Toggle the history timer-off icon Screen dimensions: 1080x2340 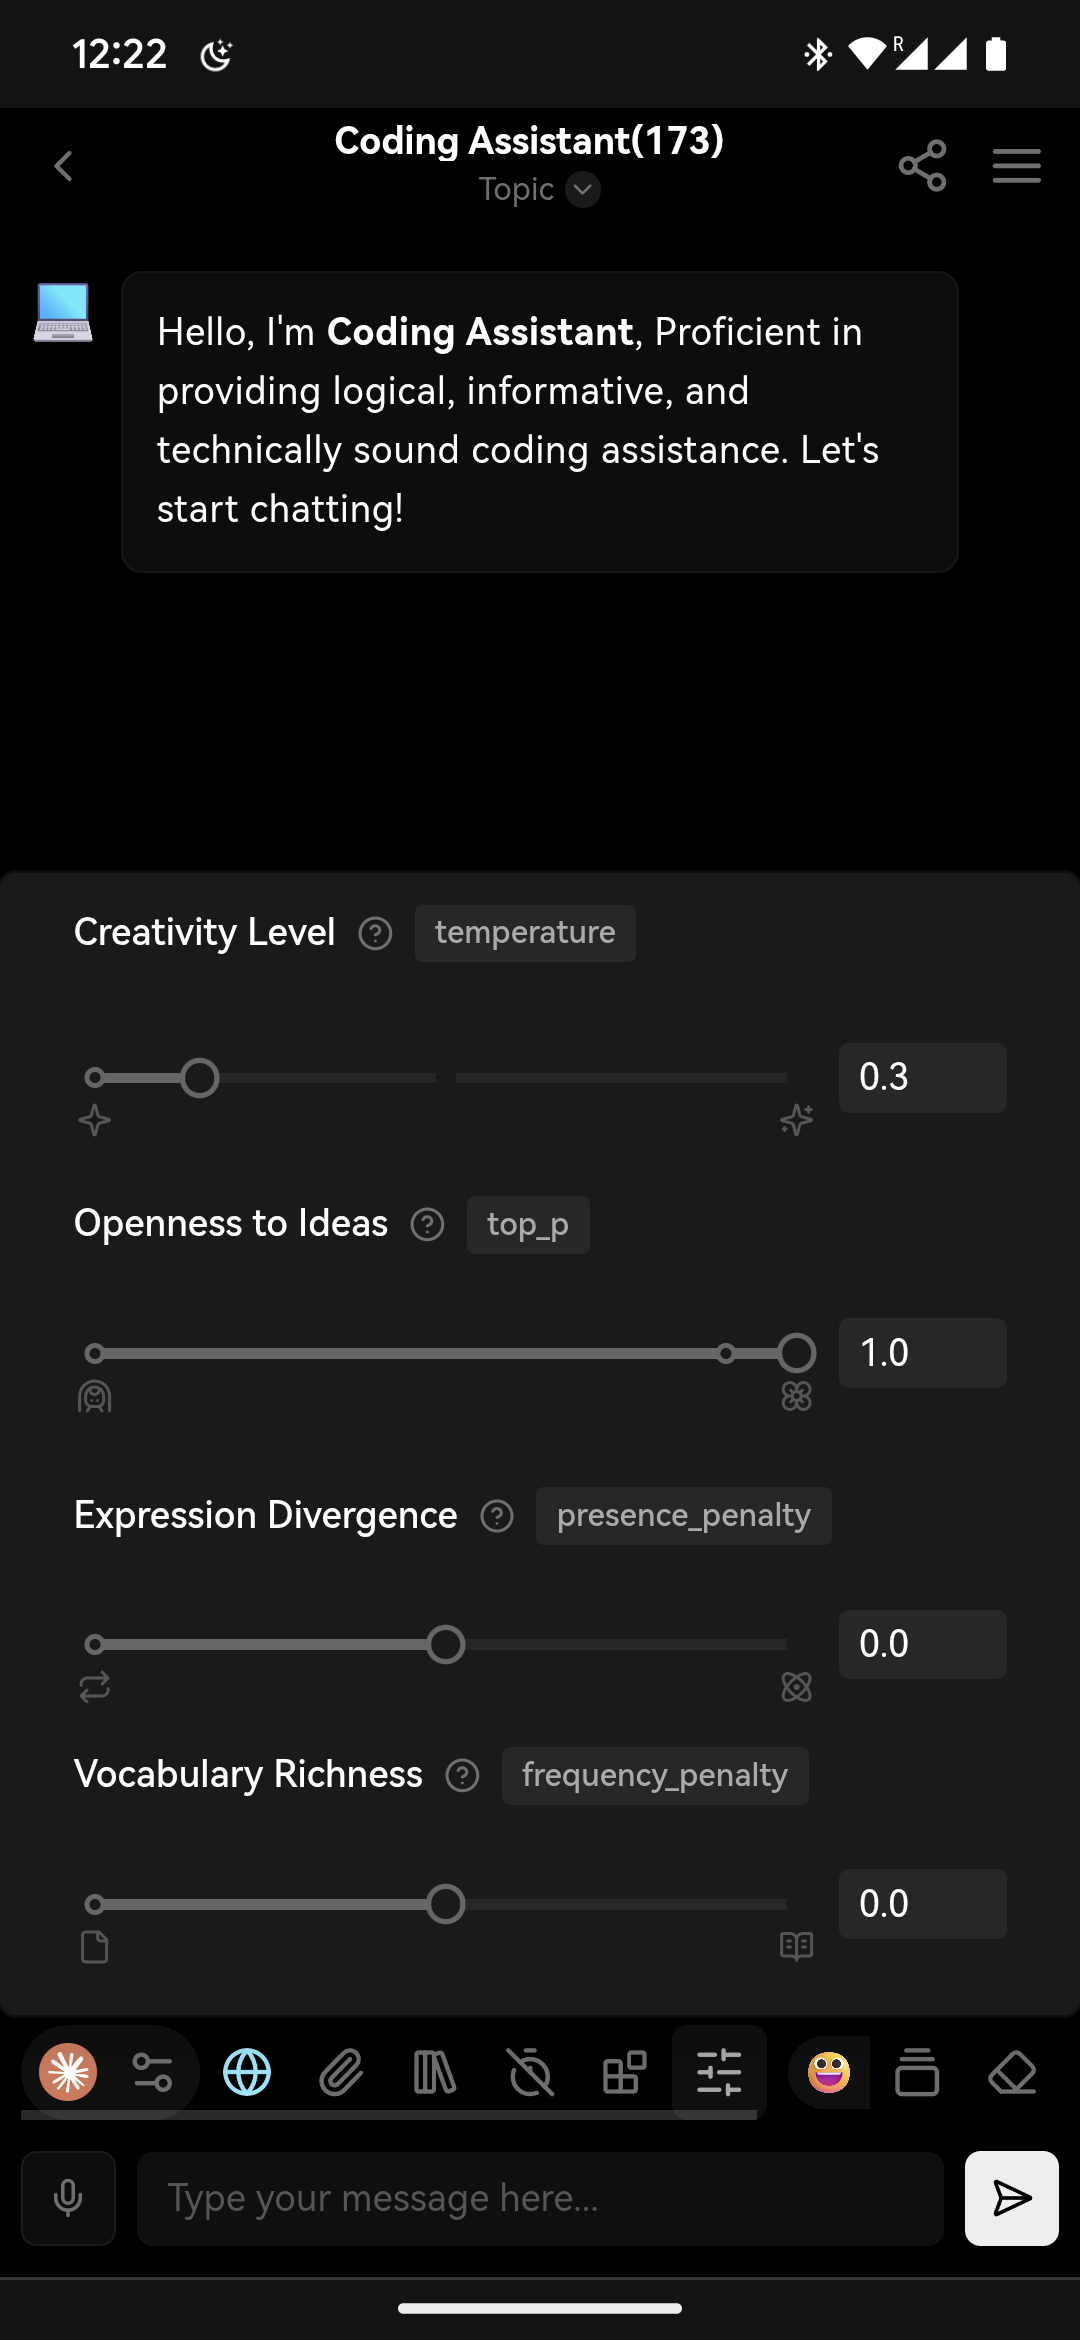coord(530,2072)
